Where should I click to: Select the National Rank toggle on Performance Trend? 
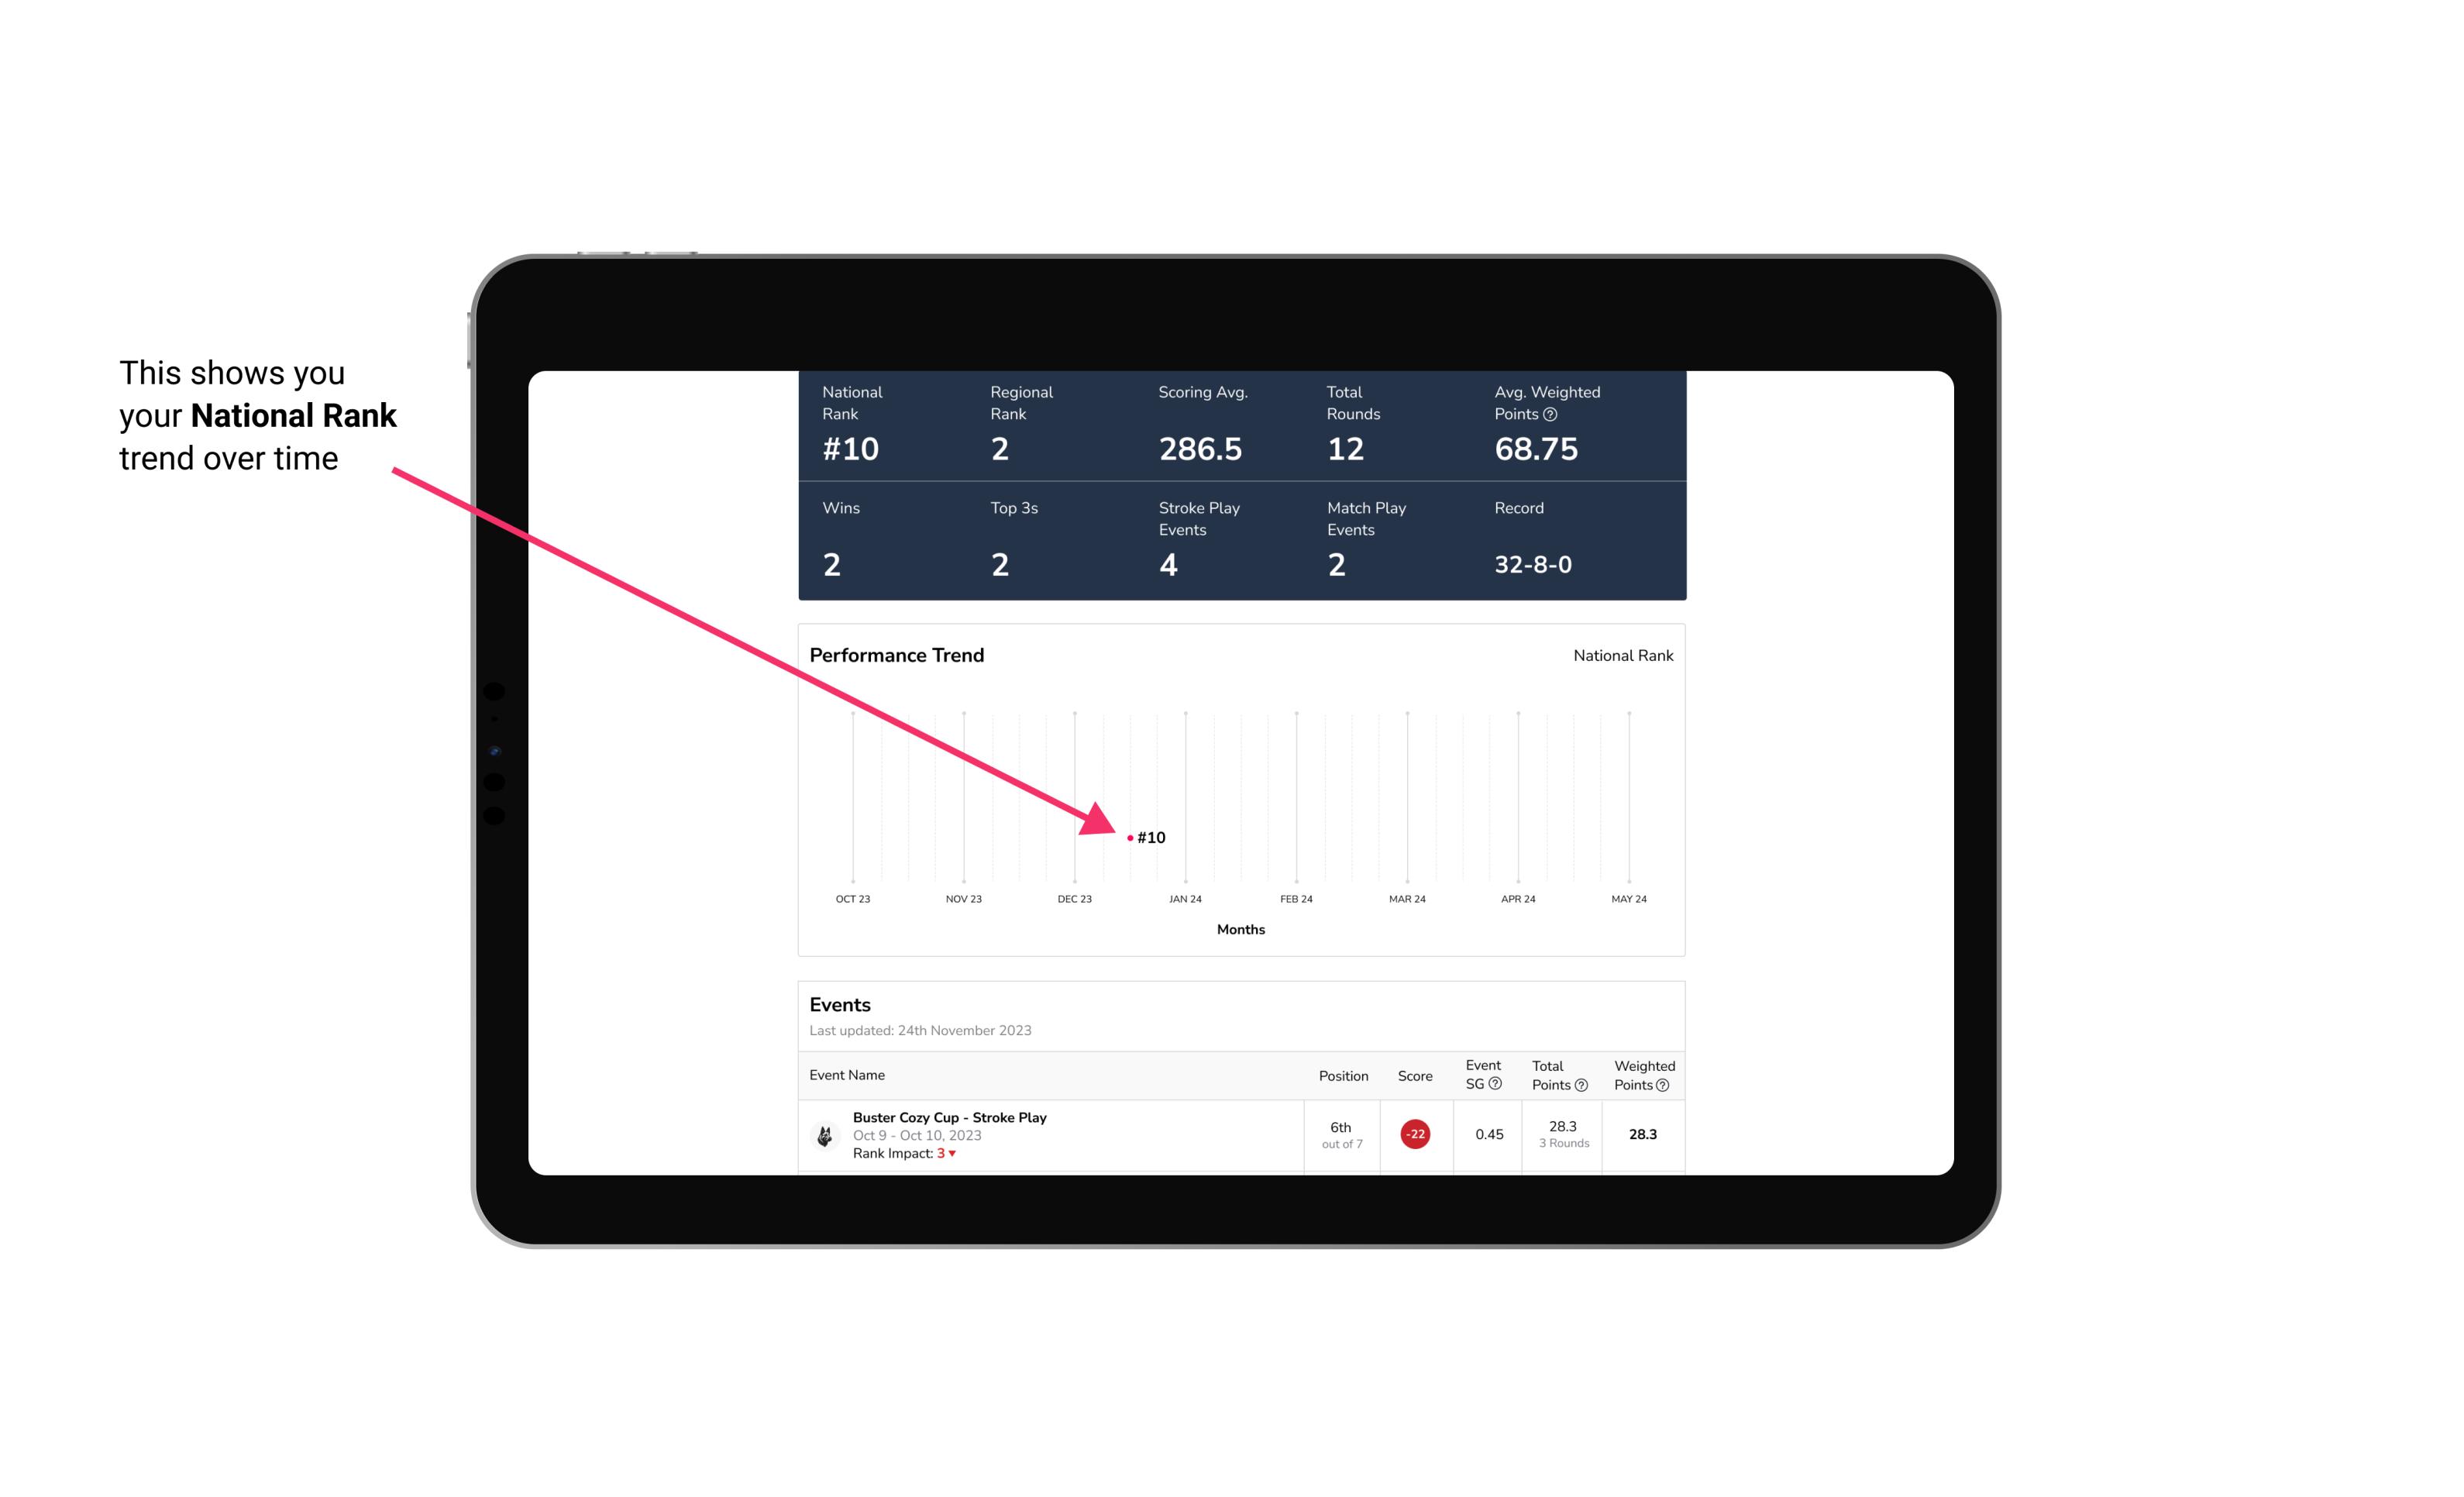1623,655
